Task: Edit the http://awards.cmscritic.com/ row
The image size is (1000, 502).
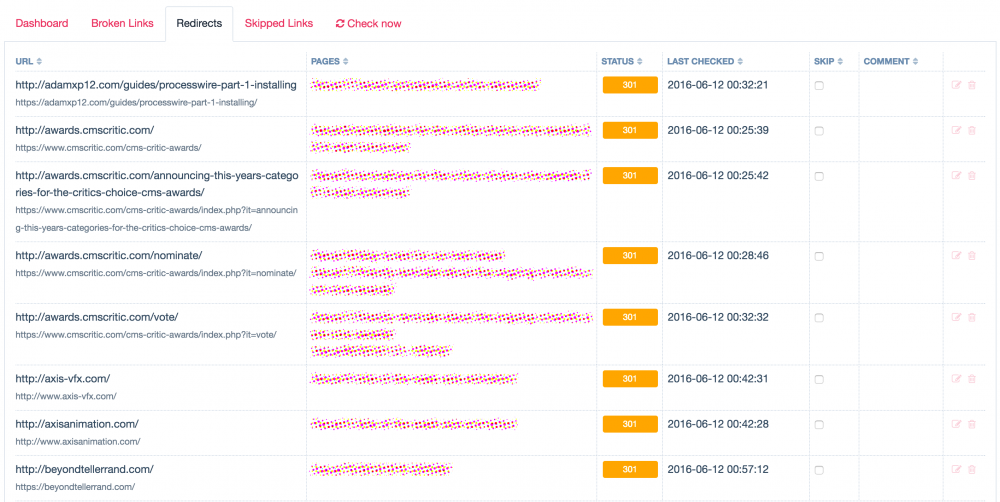Action: click(956, 130)
